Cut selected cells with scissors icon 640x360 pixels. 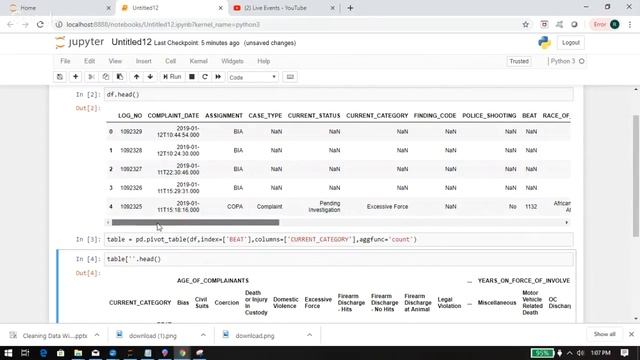pyautogui.click(x=91, y=77)
